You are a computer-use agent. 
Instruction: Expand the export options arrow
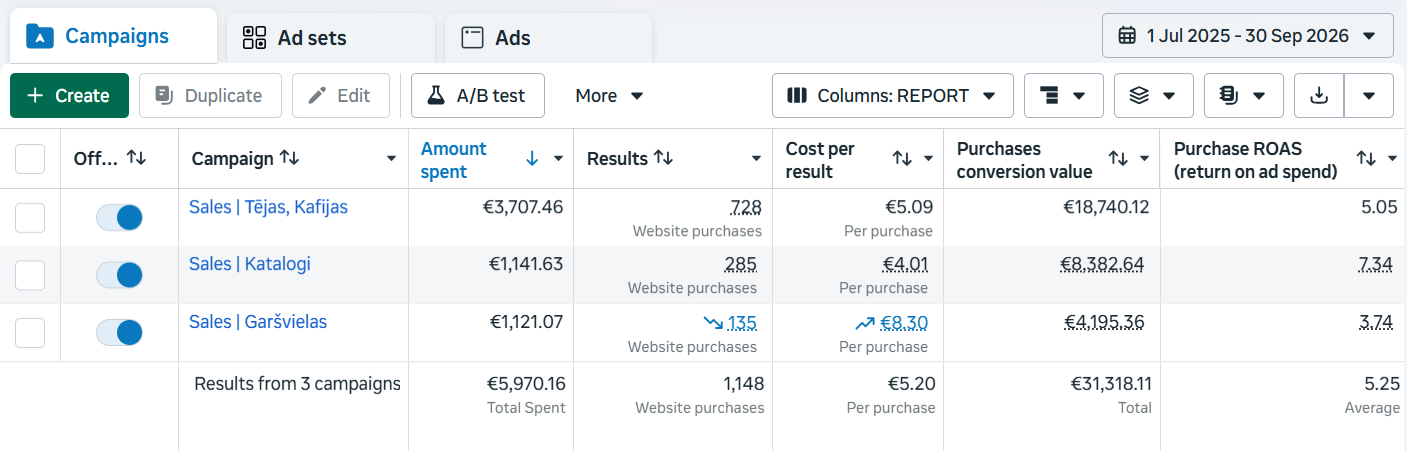tap(1369, 96)
